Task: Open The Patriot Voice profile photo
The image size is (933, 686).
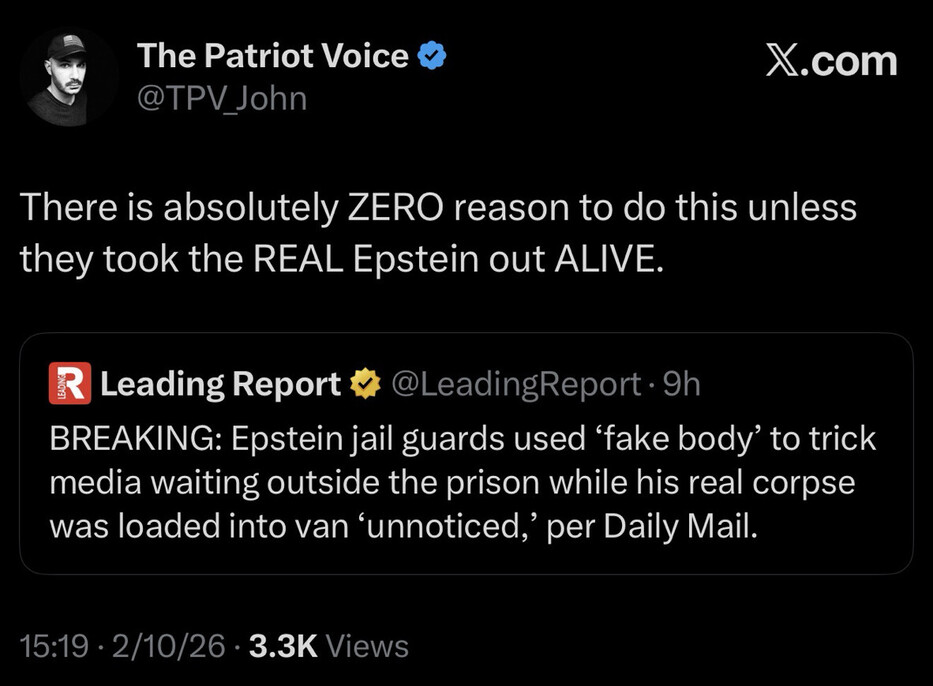Action: 68,78
